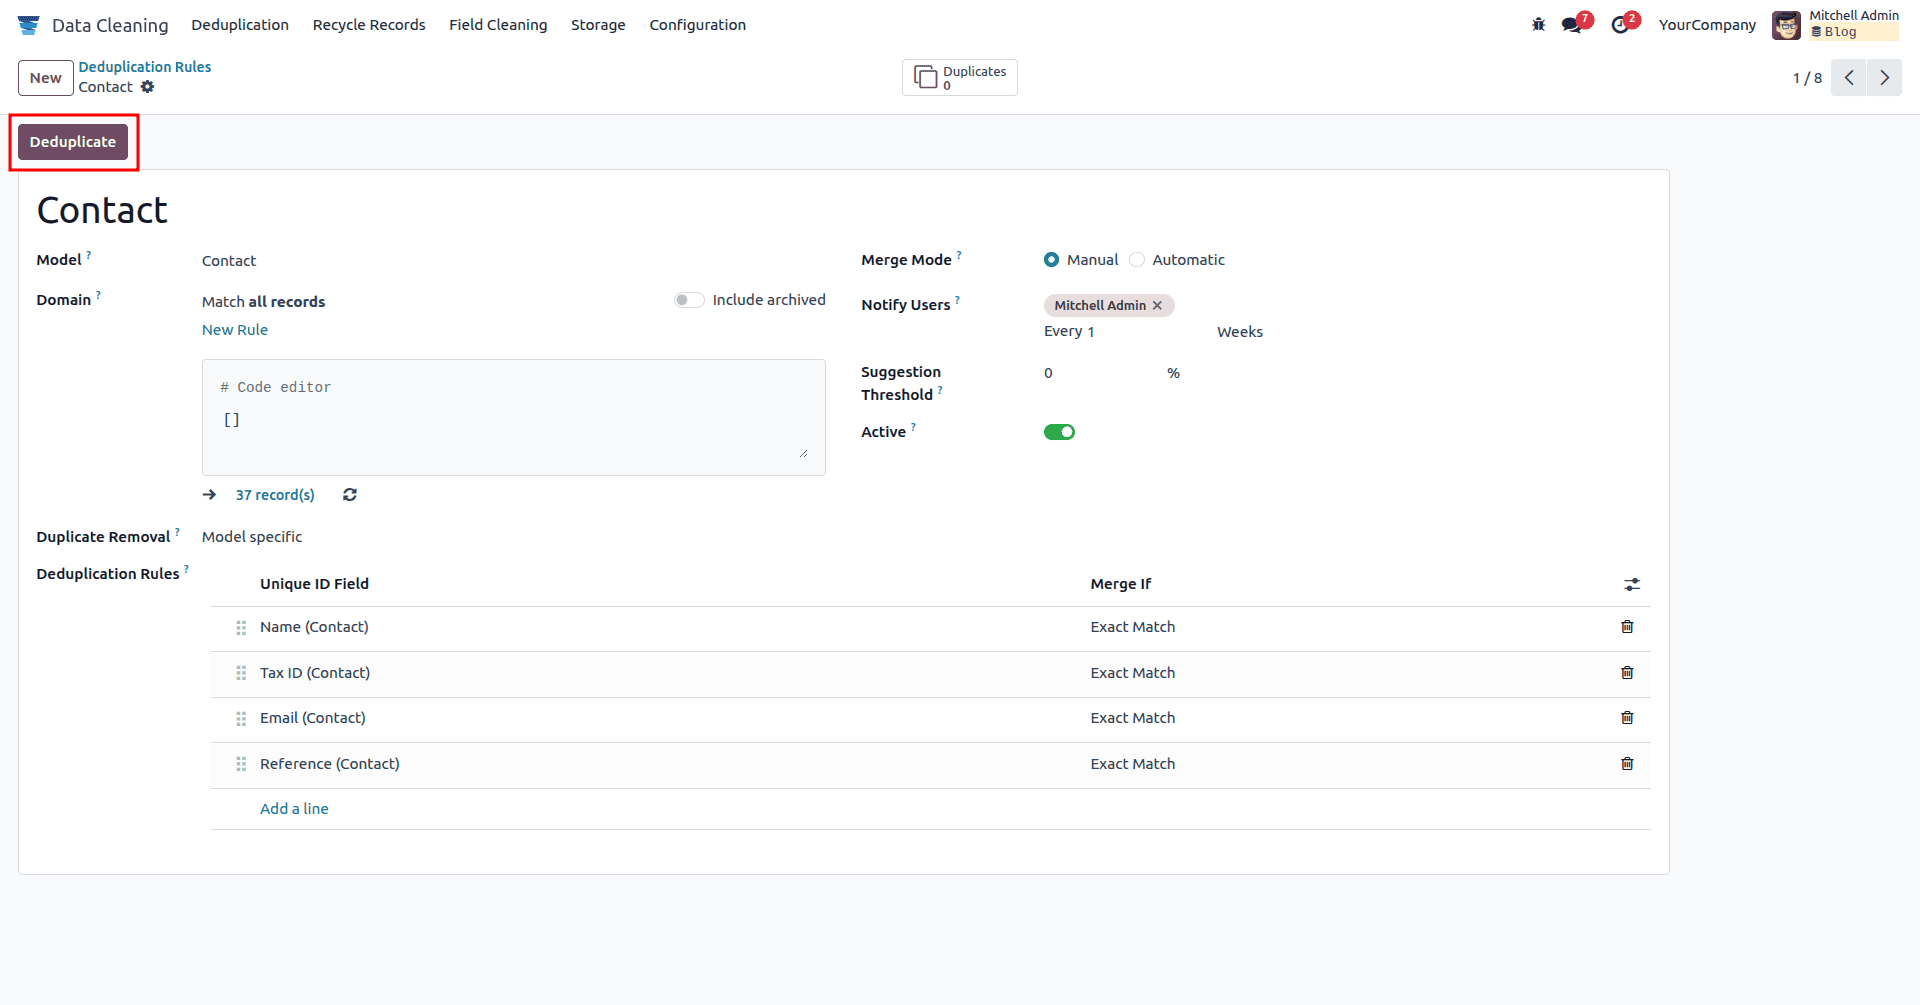Image resolution: width=1920 pixels, height=1005 pixels.
Task: Open the bug report icon
Action: click(1537, 24)
